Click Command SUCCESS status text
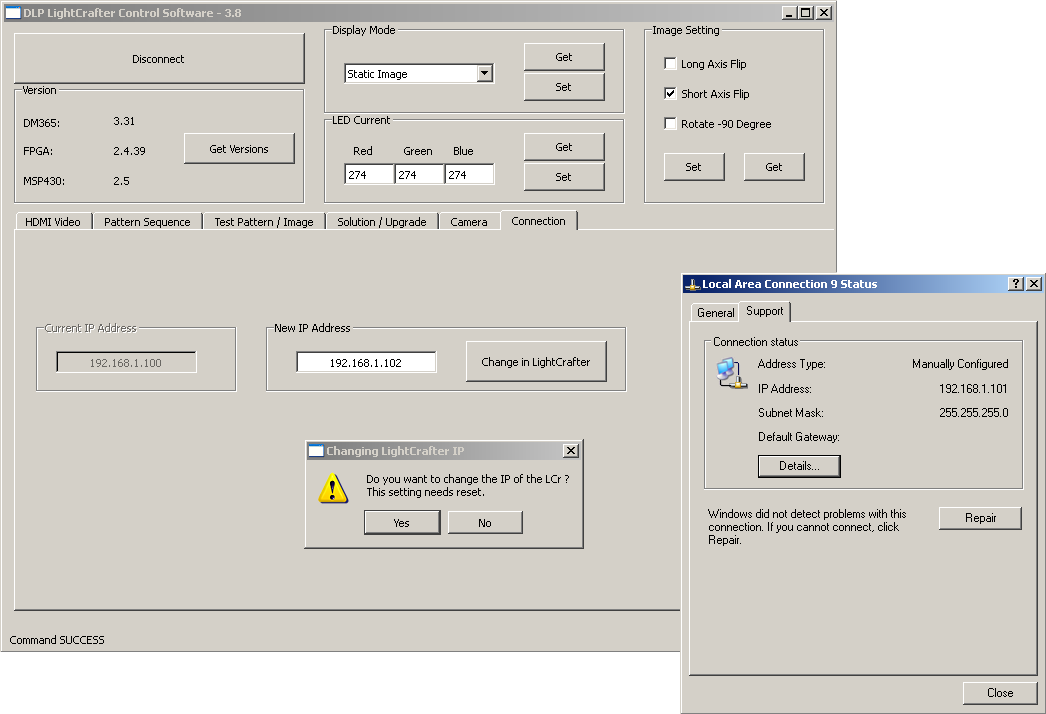 pos(57,640)
